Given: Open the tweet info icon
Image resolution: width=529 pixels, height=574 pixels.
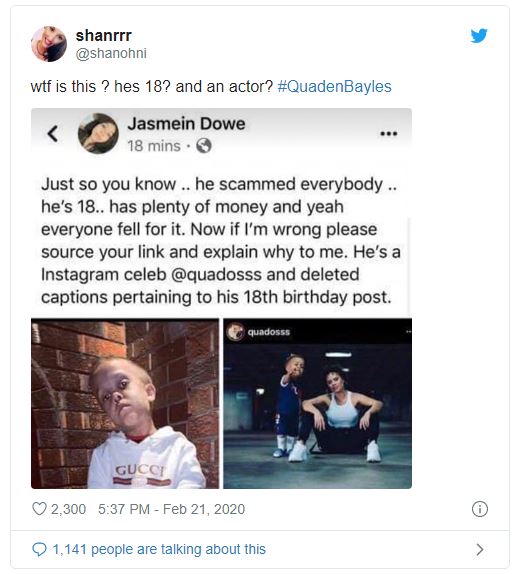Looking at the screenshot, I should click(480, 509).
